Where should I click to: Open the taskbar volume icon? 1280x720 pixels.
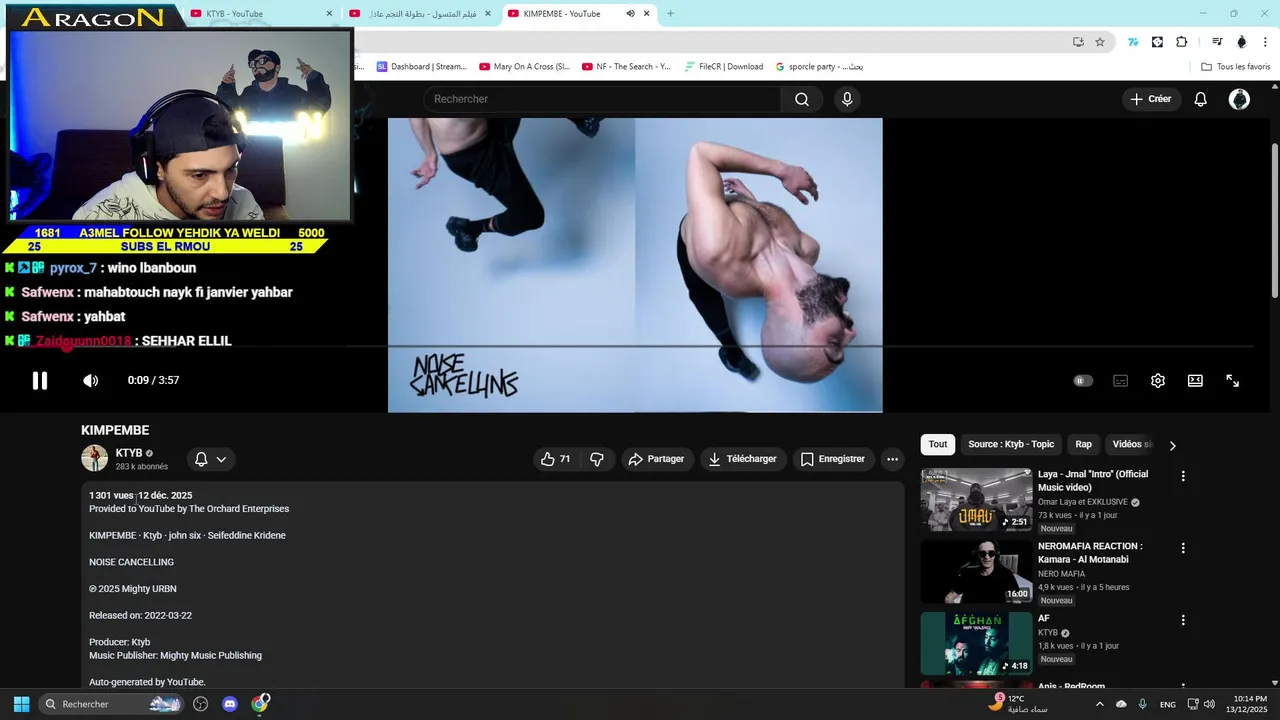pos(1209,704)
